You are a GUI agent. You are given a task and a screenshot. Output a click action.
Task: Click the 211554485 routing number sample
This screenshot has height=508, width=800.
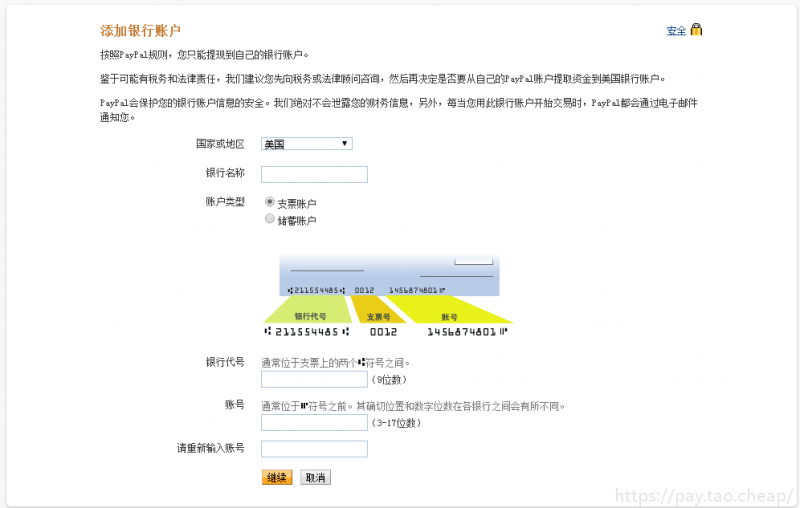click(x=307, y=332)
